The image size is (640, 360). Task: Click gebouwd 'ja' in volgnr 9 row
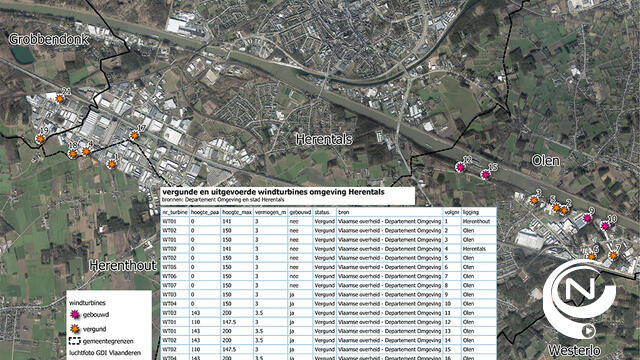click(x=292, y=294)
